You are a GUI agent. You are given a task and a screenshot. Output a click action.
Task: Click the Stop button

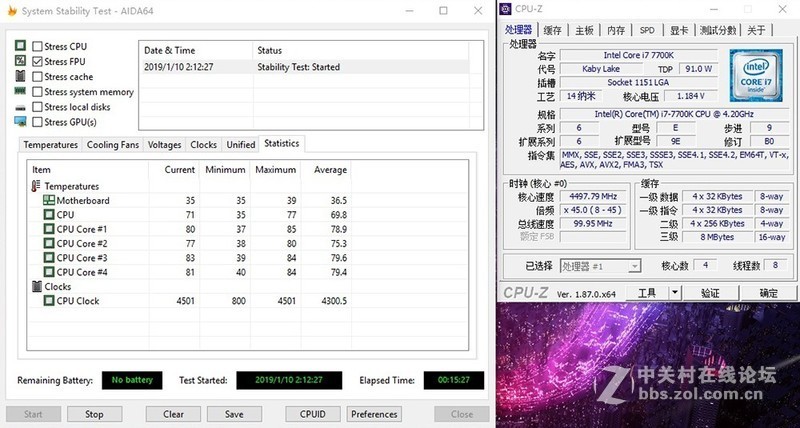point(94,414)
